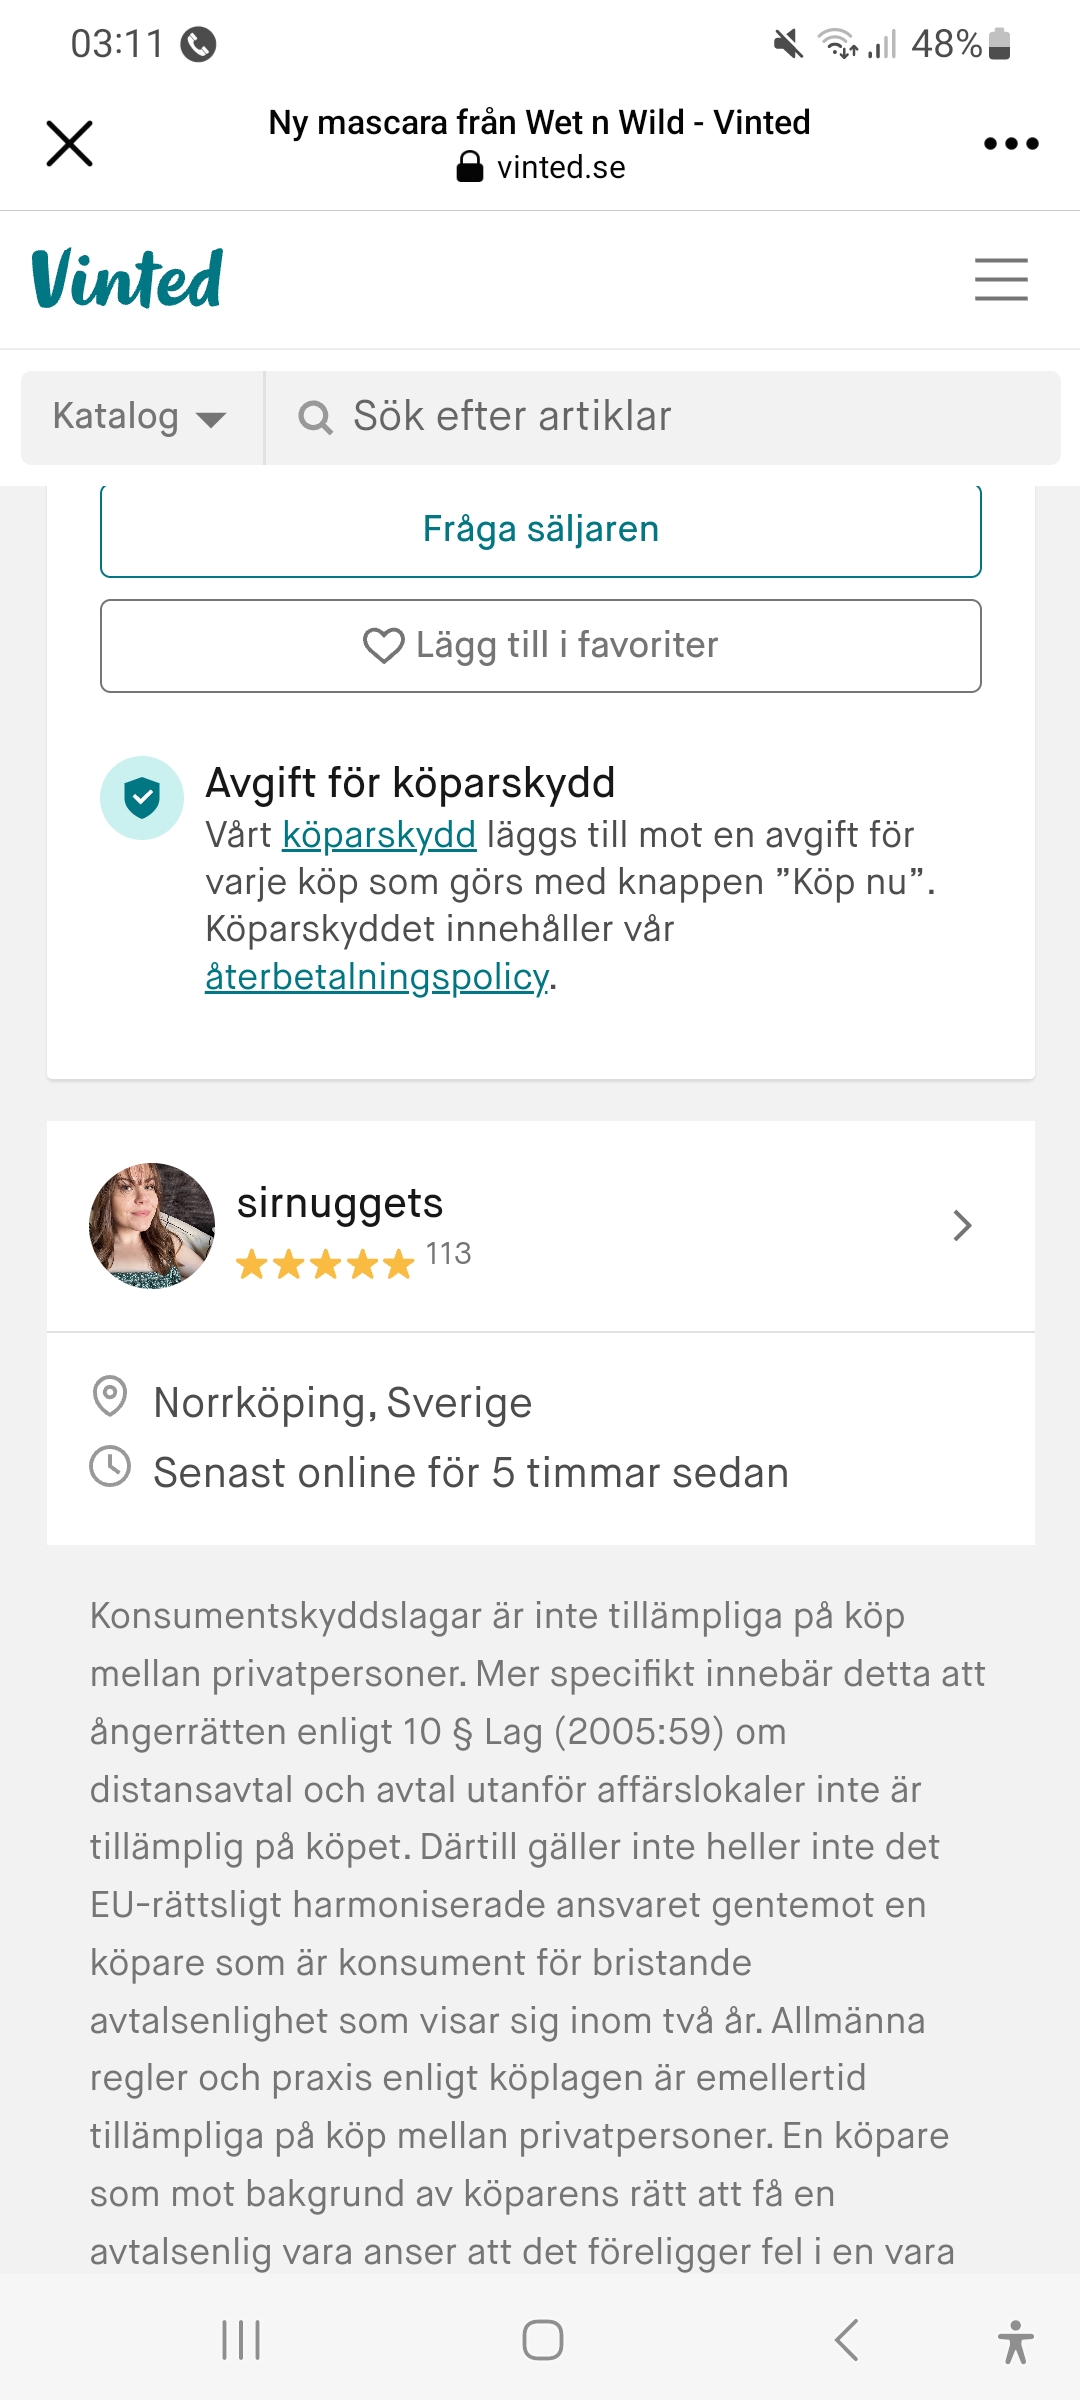Screen dimensions: 1080x2400
Task: Tap the search magnifier icon
Action: [315, 418]
